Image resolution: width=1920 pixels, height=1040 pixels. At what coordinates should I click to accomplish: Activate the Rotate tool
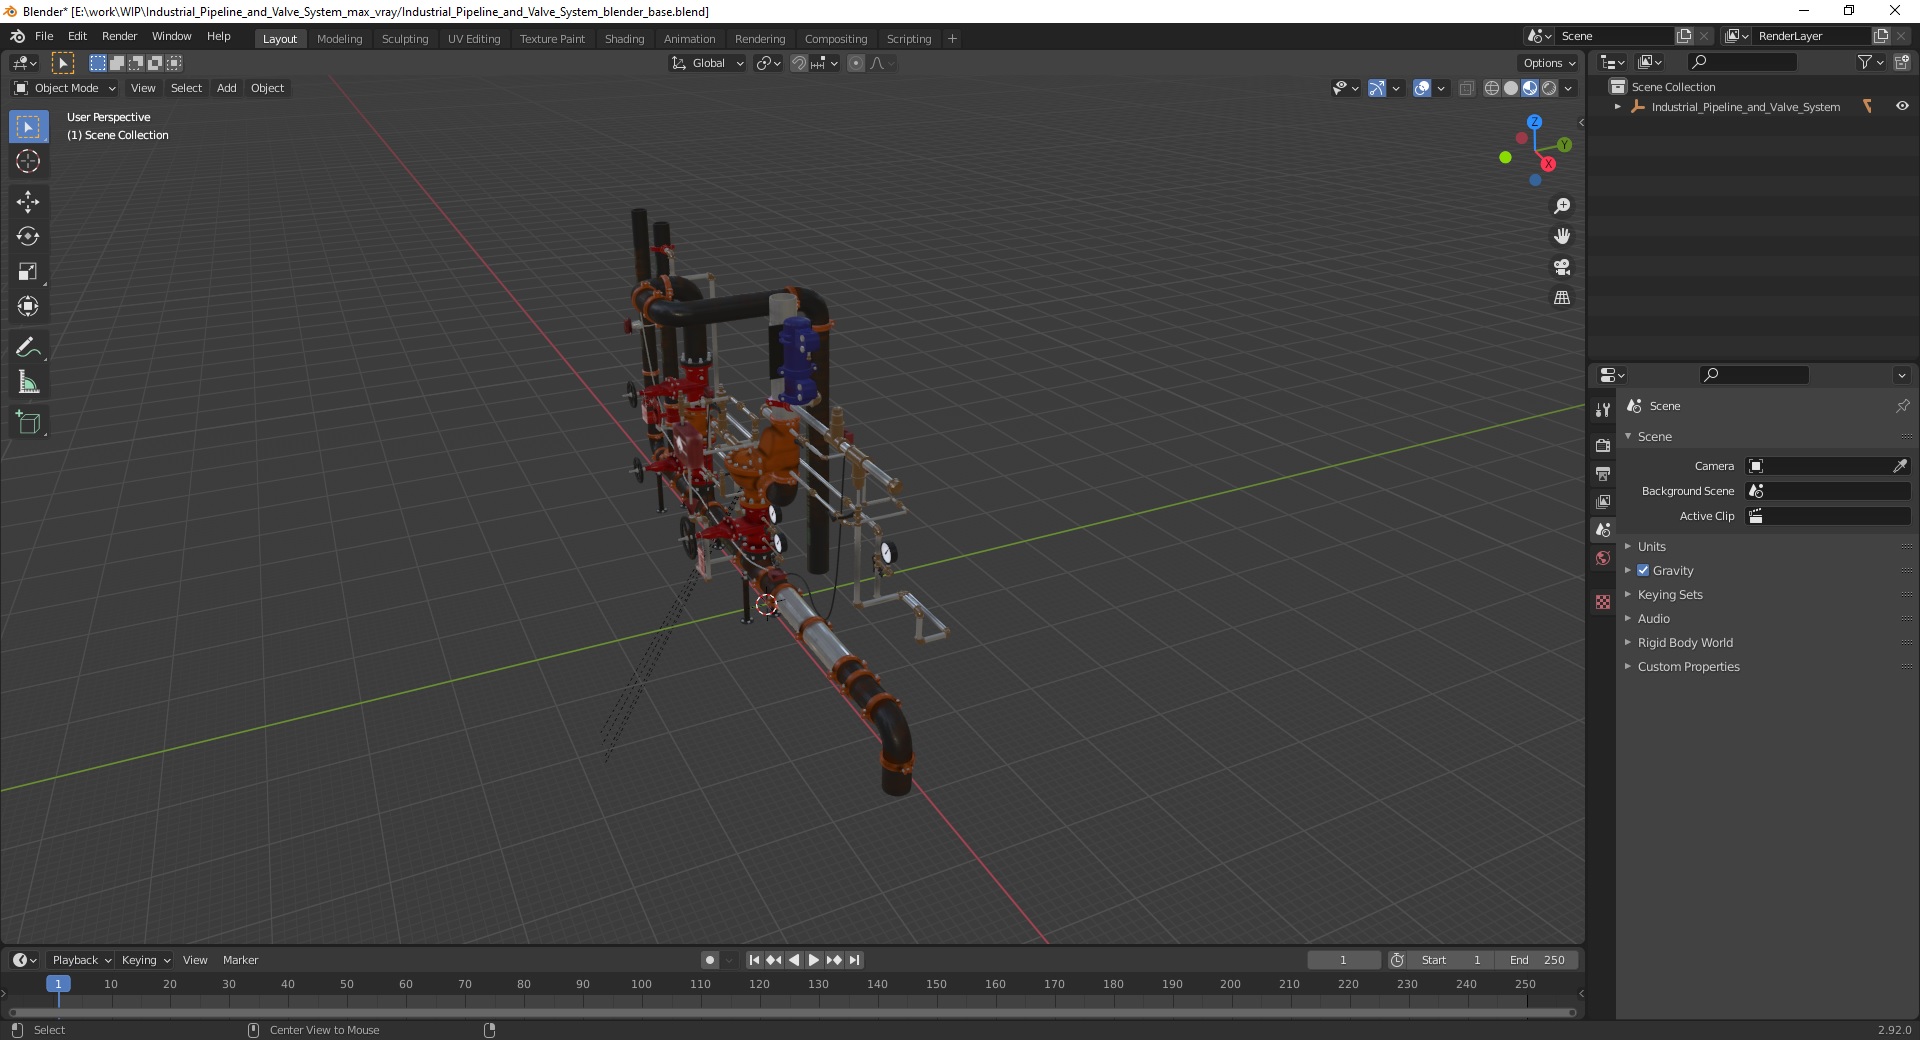(x=28, y=237)
